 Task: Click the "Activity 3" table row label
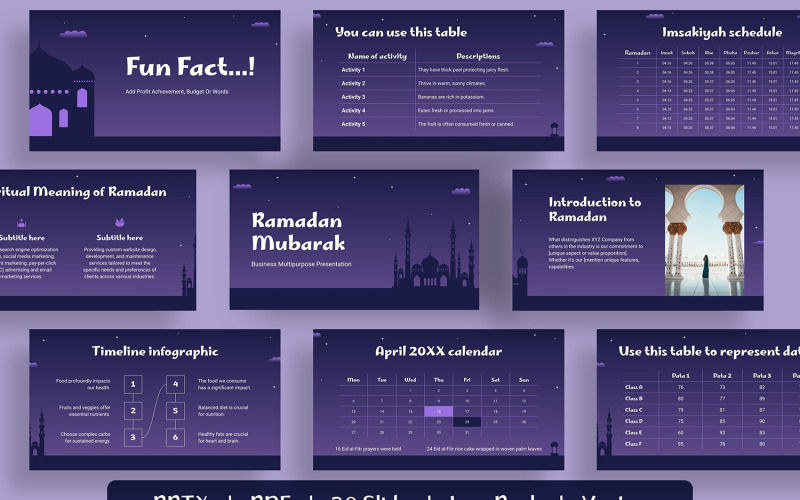(353, 97)
